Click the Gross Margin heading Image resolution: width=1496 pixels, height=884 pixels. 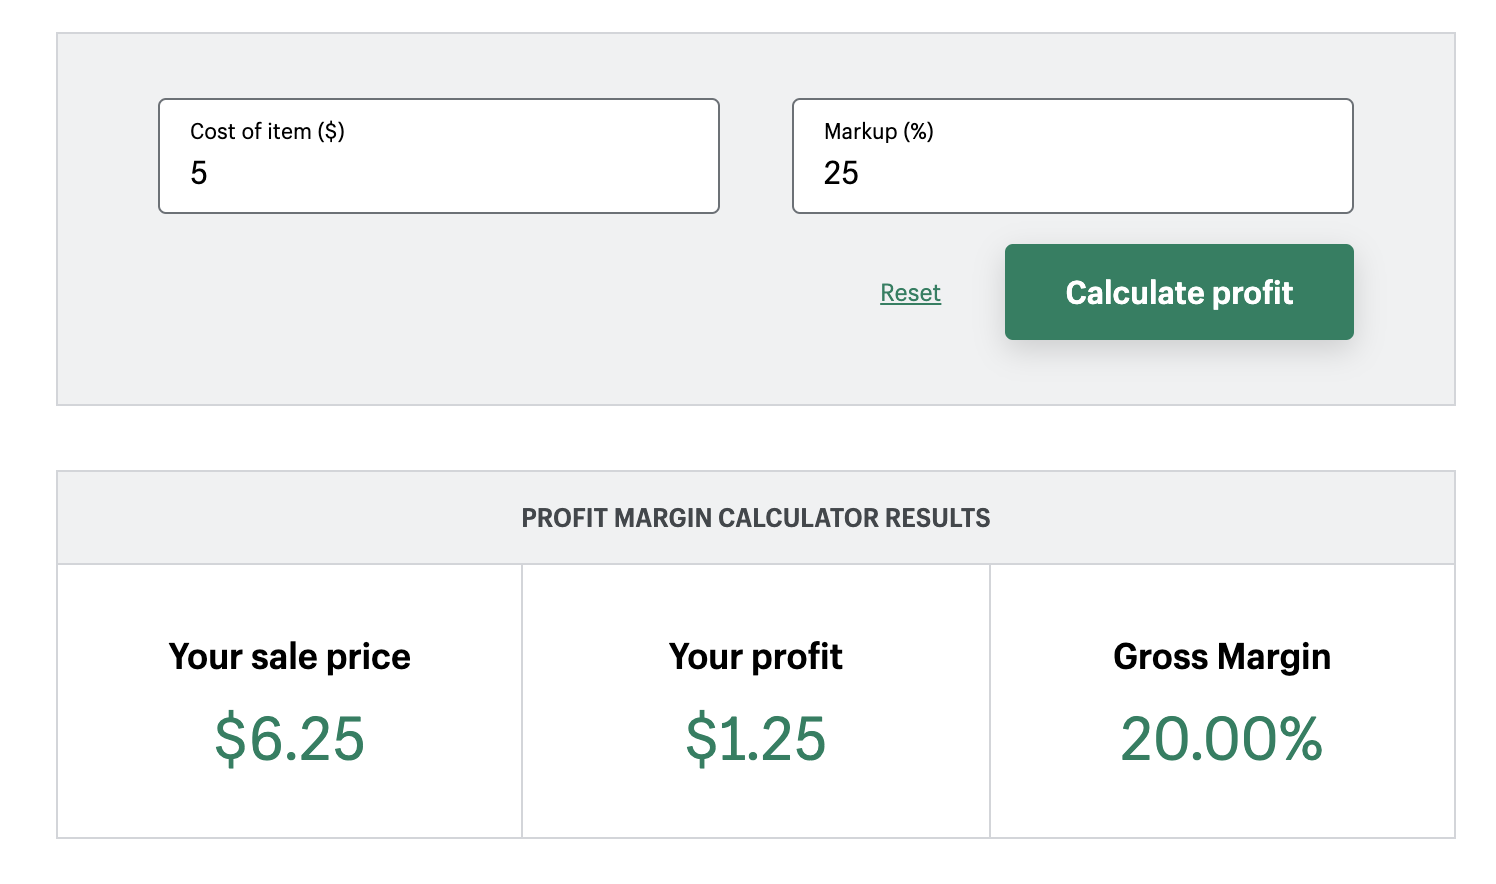(1222, 657)
